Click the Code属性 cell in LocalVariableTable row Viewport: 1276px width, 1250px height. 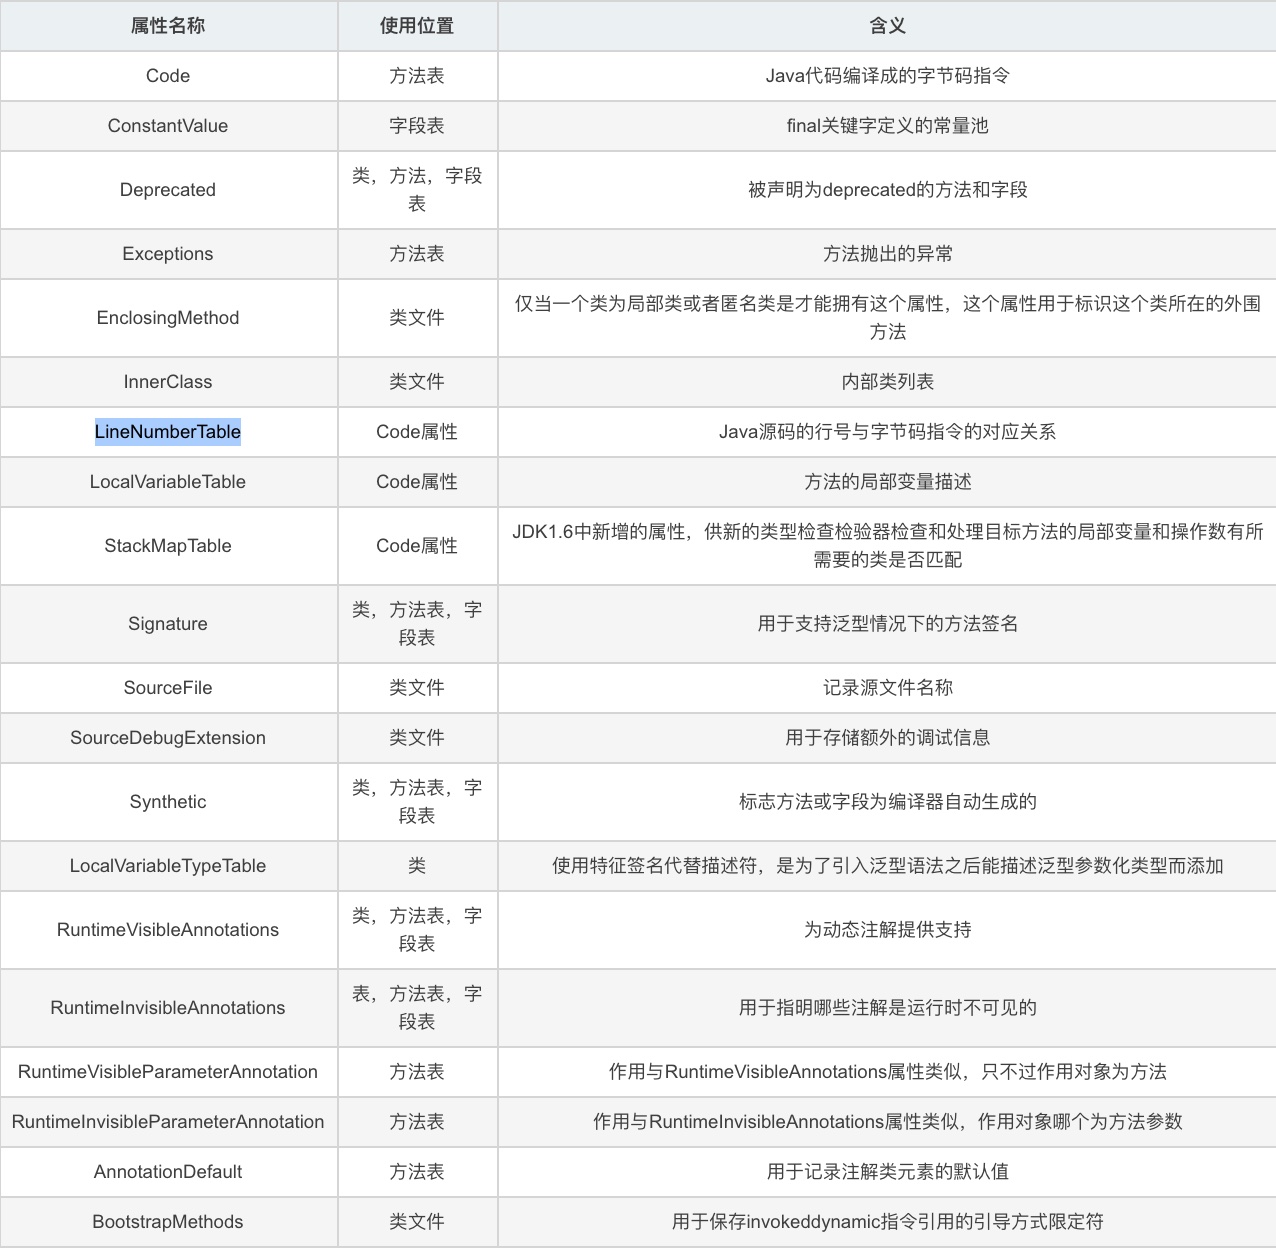[417, 482]
